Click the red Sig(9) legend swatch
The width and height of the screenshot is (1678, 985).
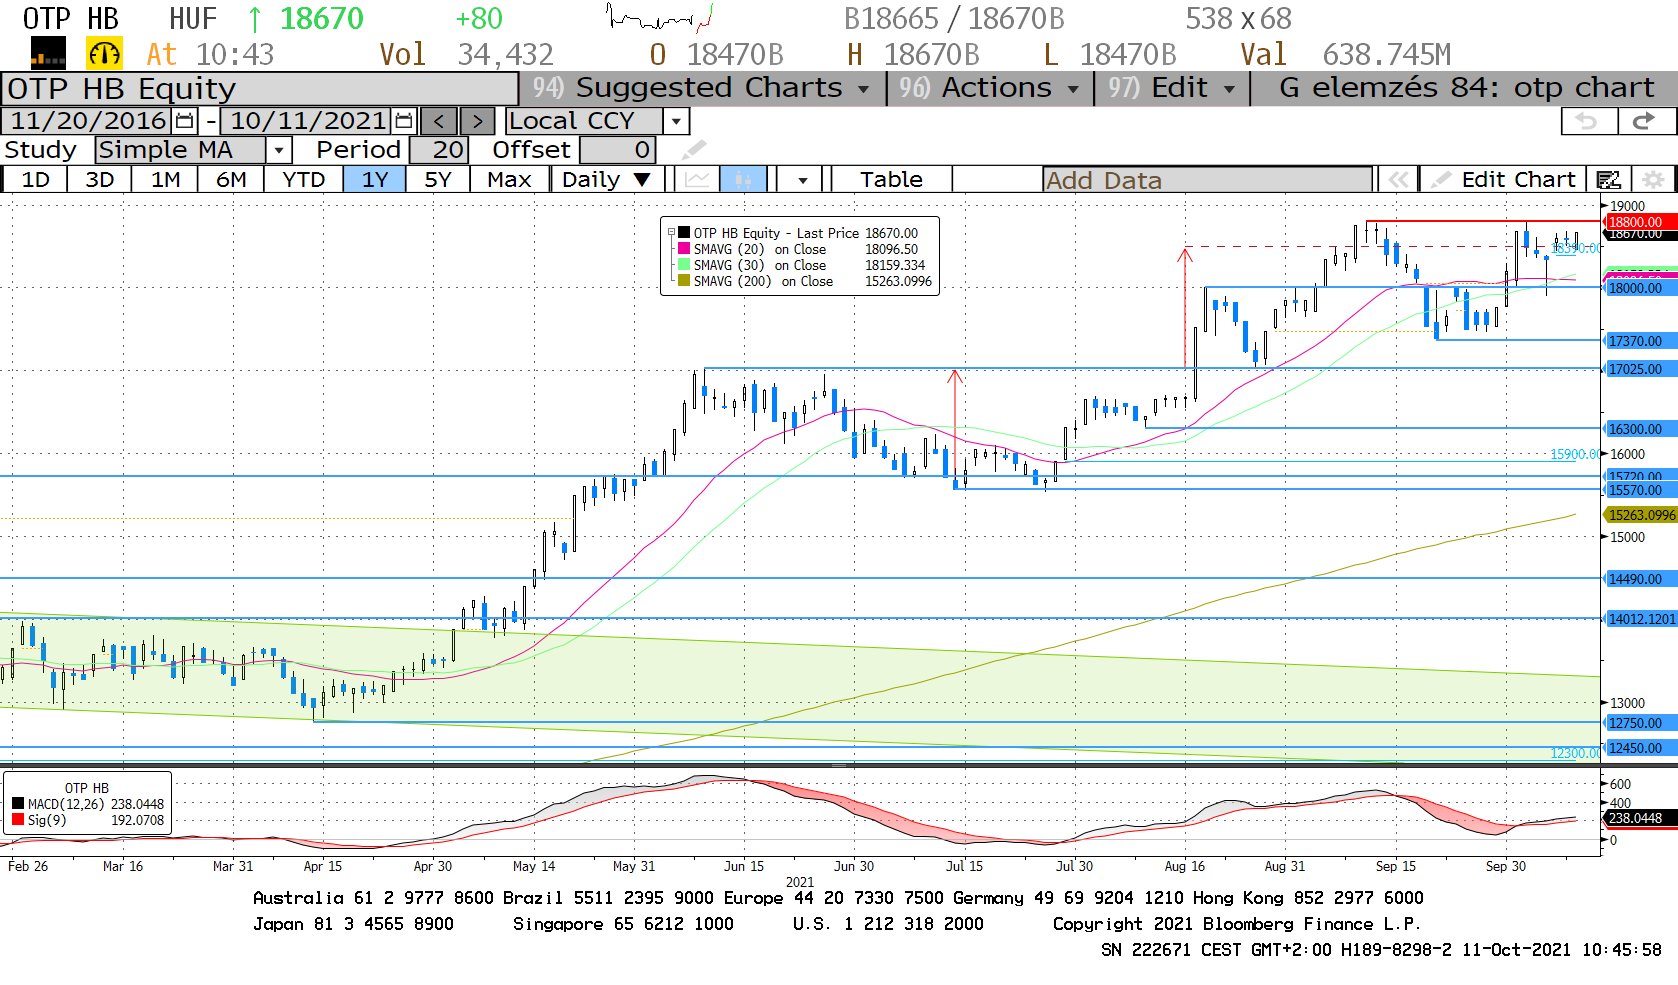[18, 820]
